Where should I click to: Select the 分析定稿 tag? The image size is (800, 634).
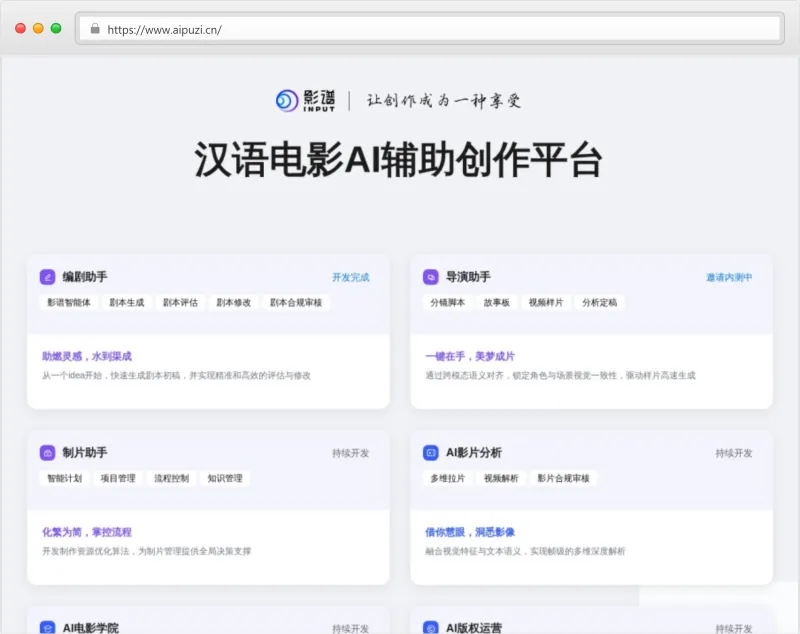tap(599, 302)
